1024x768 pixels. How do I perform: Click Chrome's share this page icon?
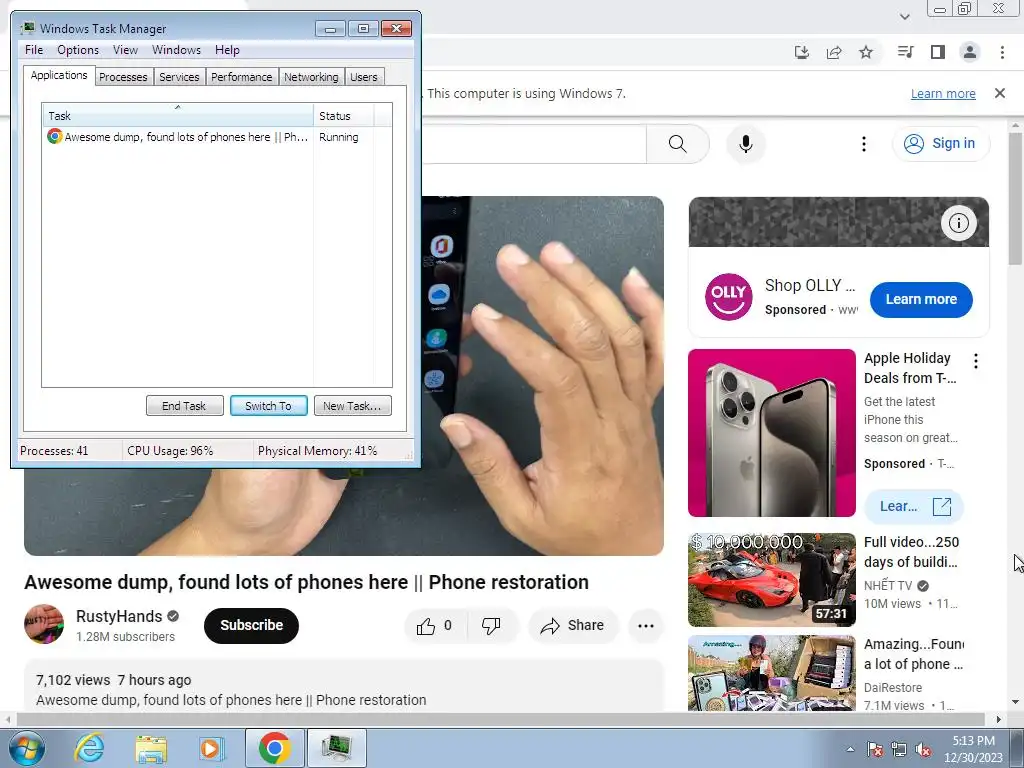(834, 52)
